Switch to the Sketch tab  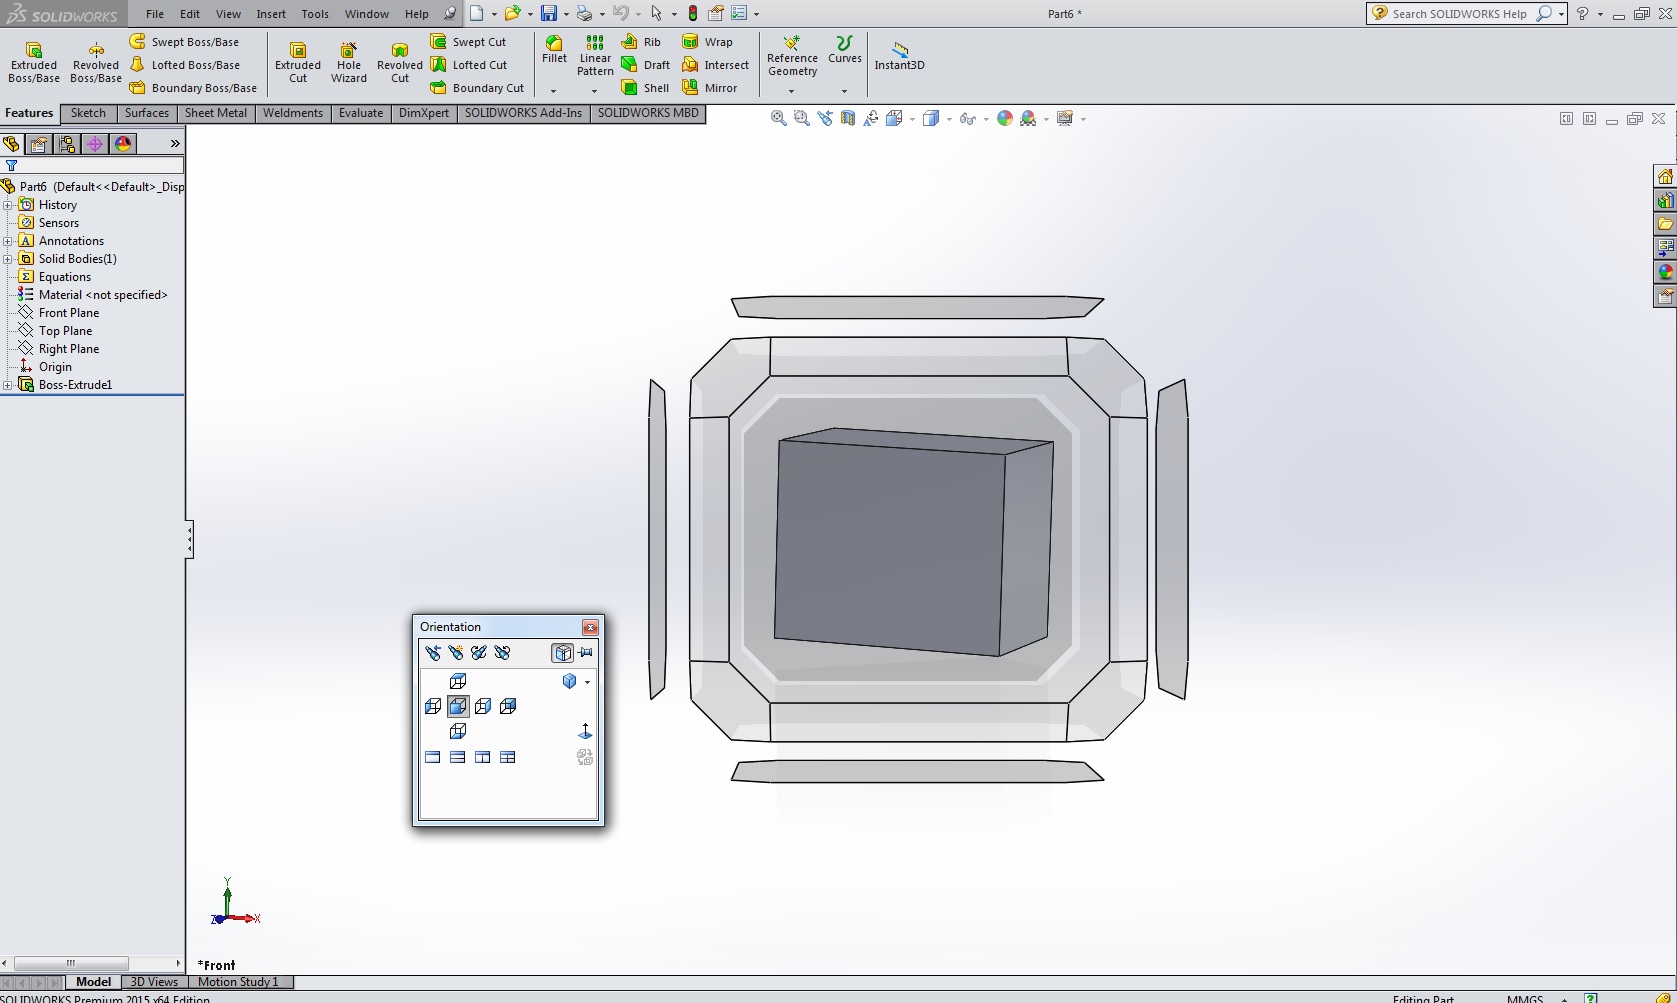pos(88,113)
